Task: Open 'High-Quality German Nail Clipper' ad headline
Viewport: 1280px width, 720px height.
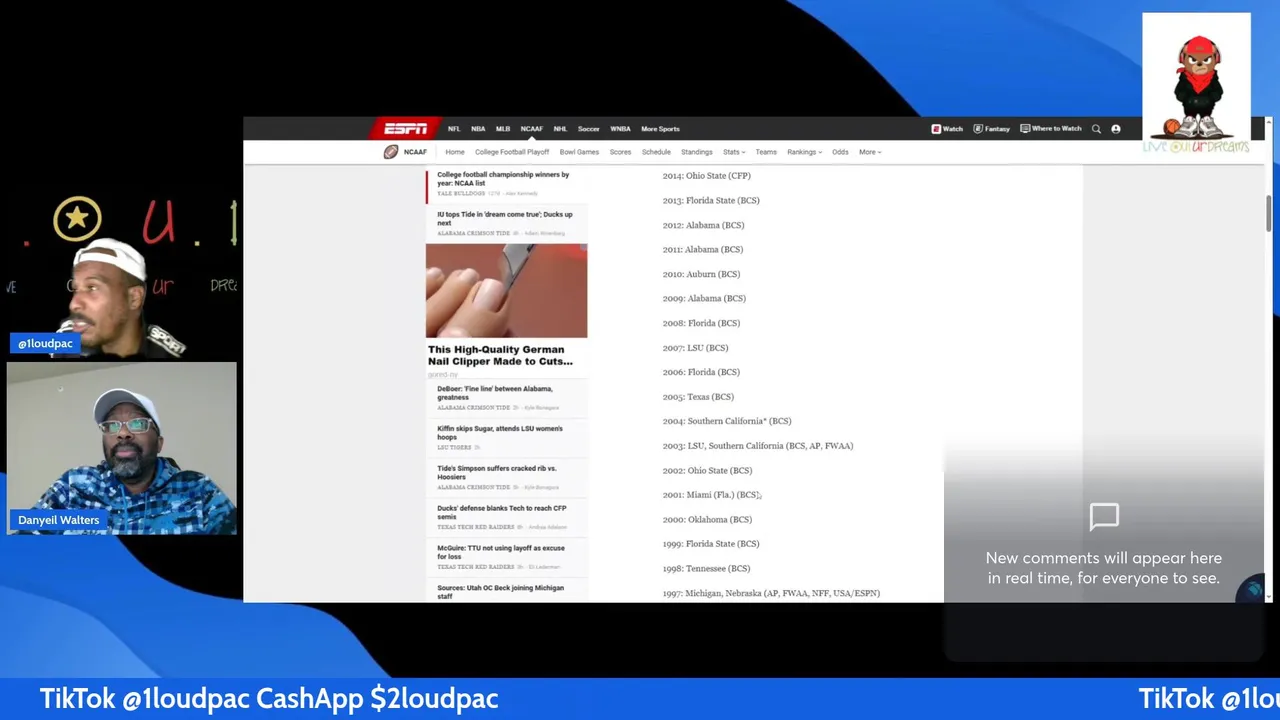Action: [x=500, y=355]
